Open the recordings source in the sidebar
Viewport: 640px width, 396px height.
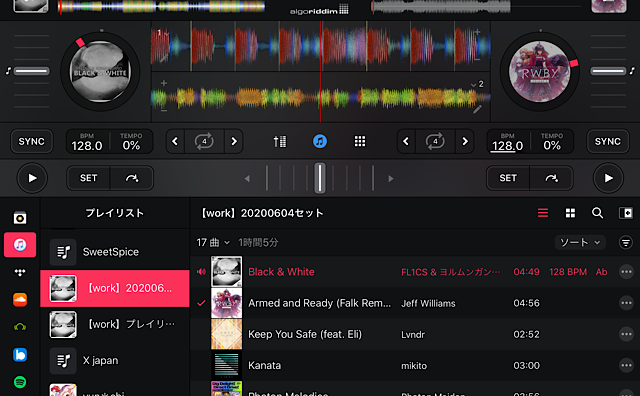pos(20,218)
